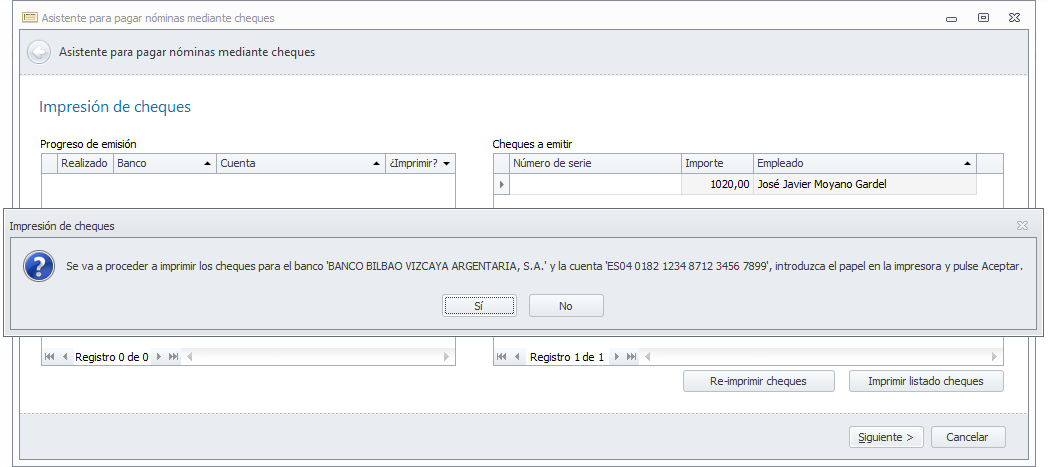Decline printing with the No button
Image resolution: width=1048 pixels, height=467 pixels.
point(566,306)
